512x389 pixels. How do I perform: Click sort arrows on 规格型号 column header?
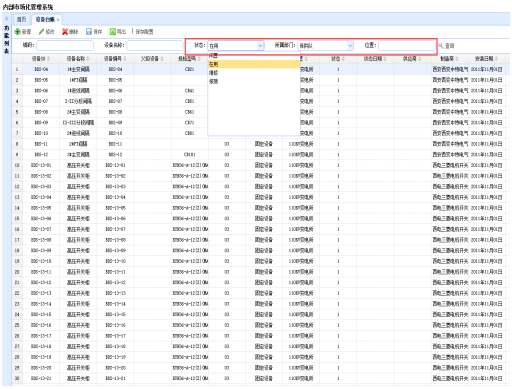(199, 59)
